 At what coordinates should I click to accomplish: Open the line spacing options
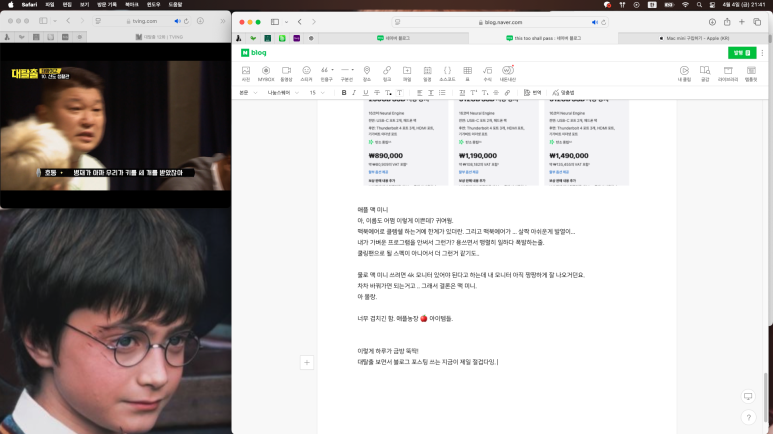coord(431,93)
